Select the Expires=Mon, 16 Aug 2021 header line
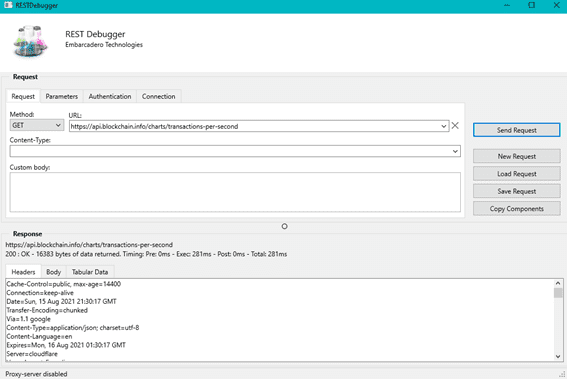Screen dimensions: 567x379 click(x=66, y=345)
